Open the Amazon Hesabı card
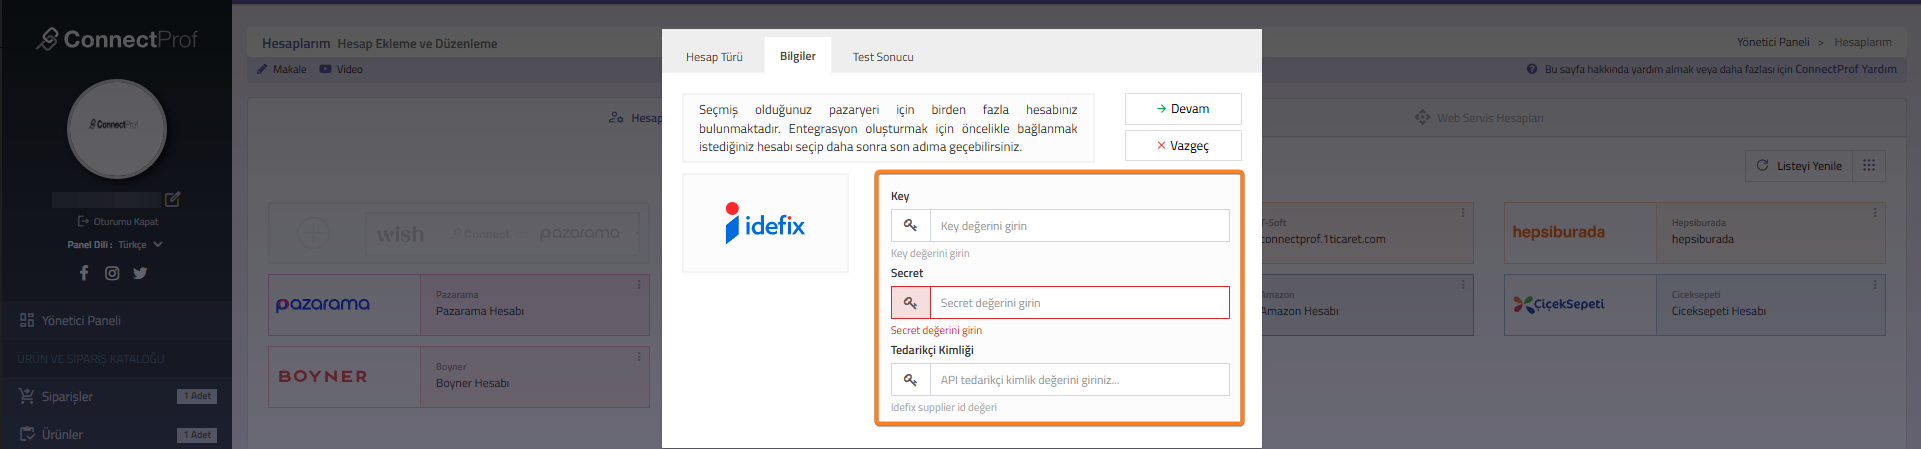Screen dimensions: 1921x449 1367,305
